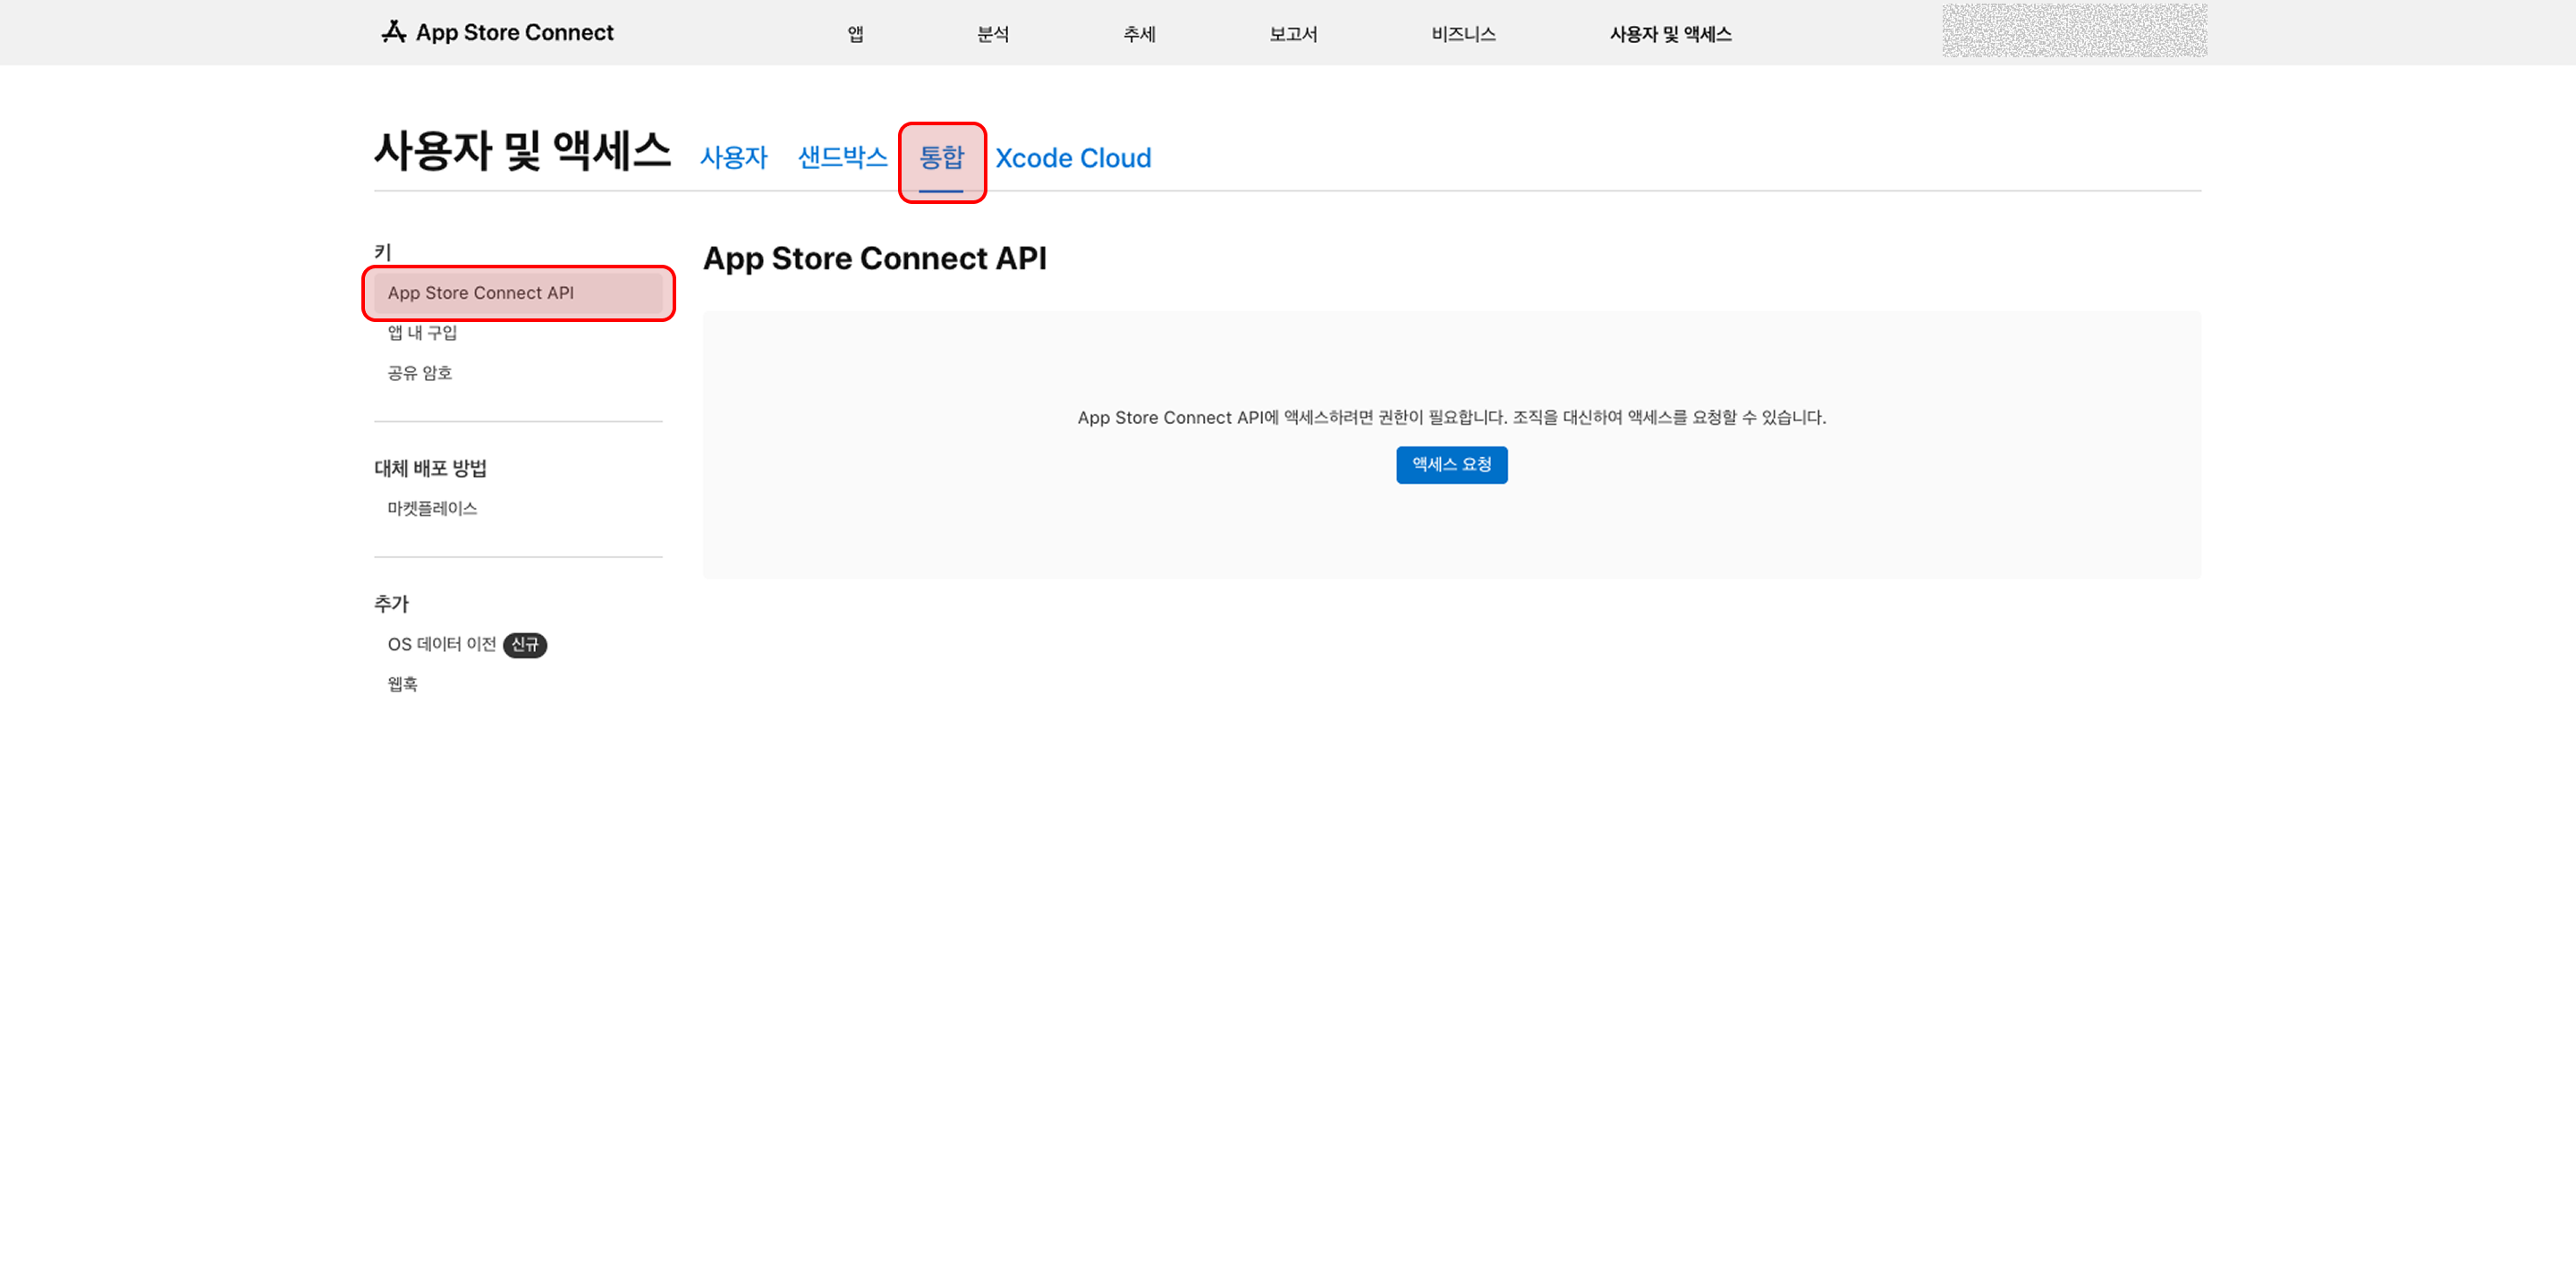The height and width of the screenshot is (1288, 2576).
Task: Switch to the 샌드박스 tab
Action: (x=842, y=158)
